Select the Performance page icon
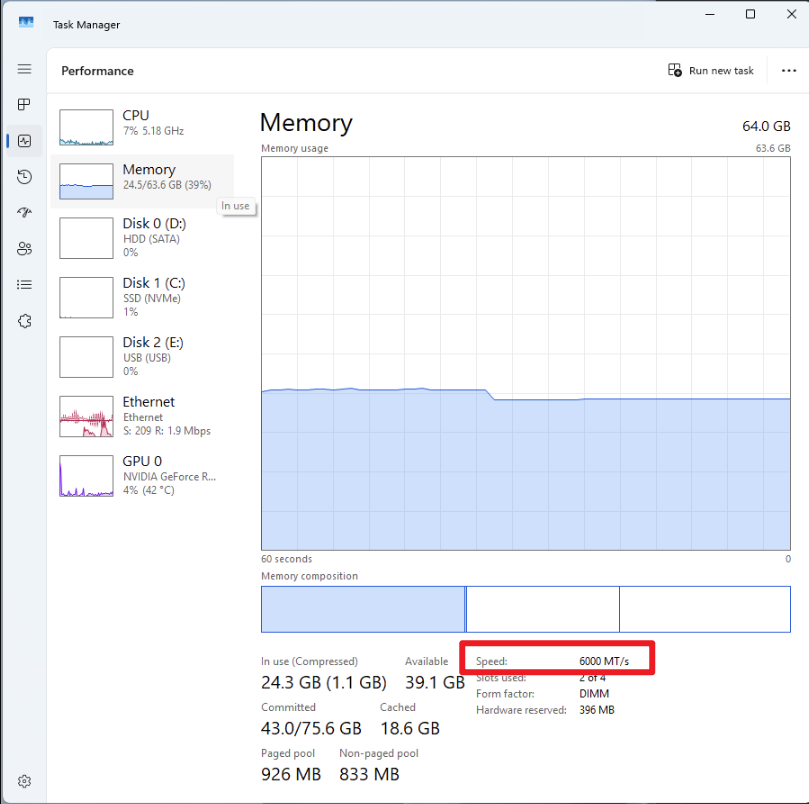Viewport: 809px width, 804px height. coord(25,141)
